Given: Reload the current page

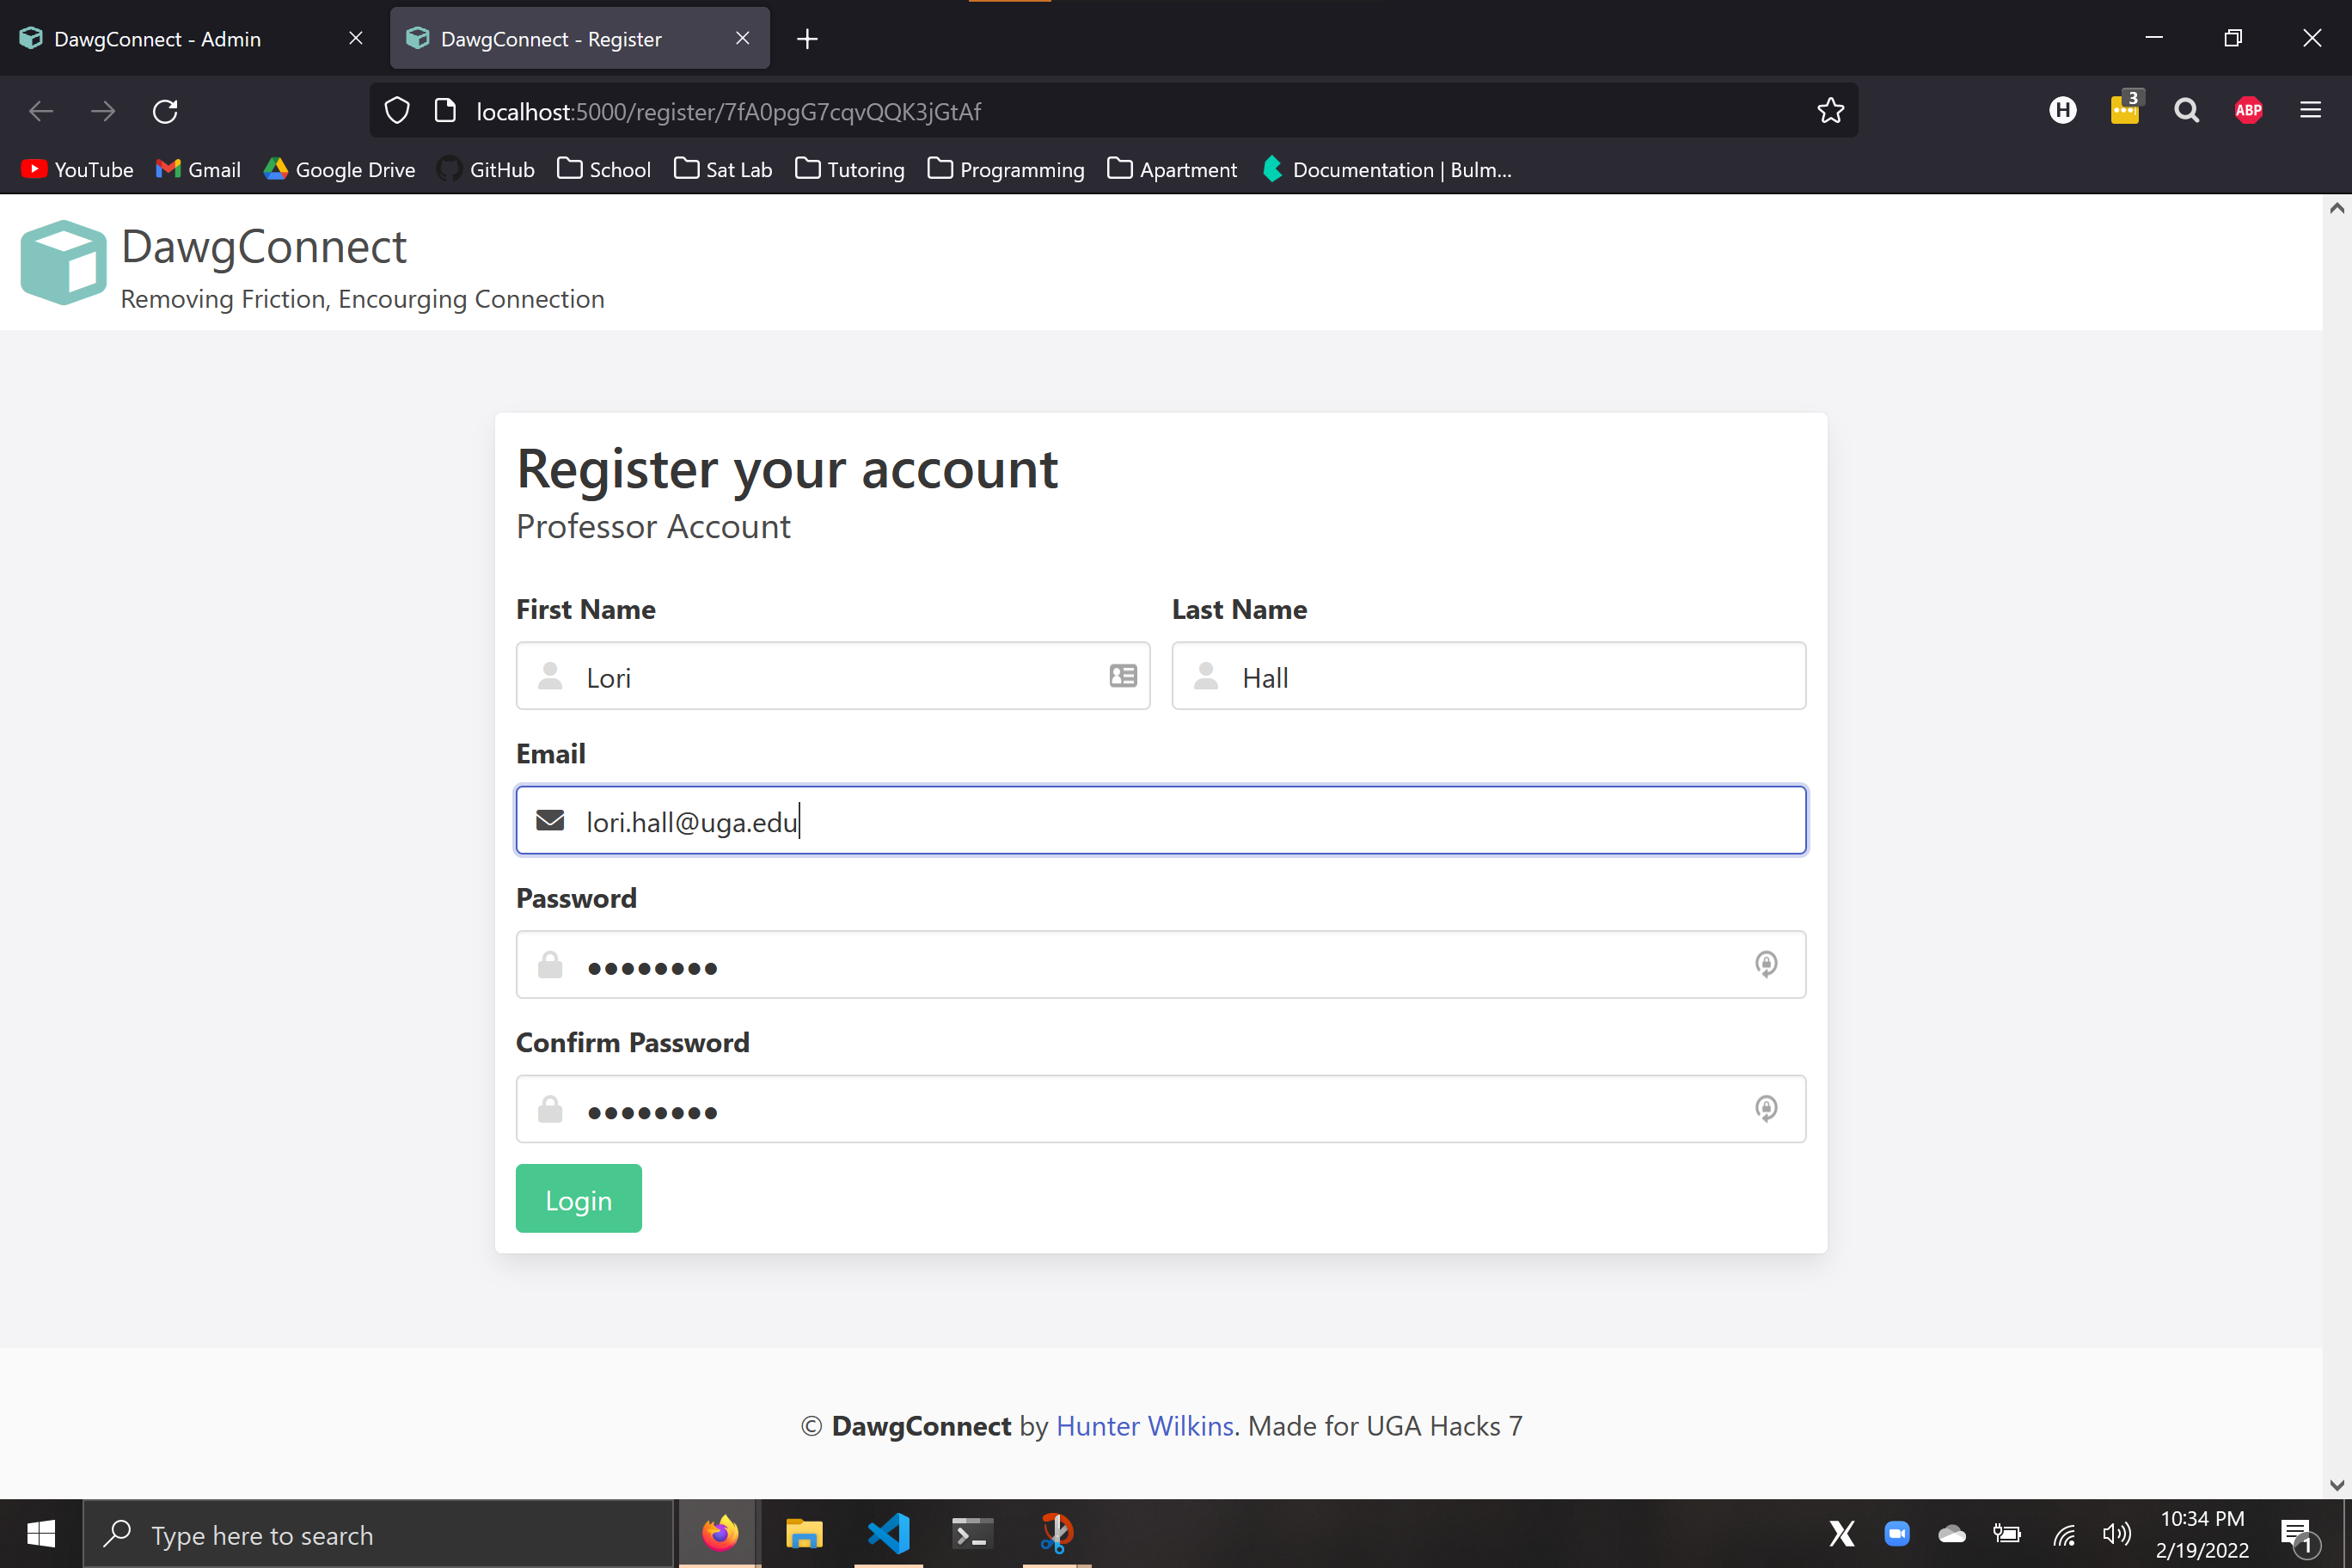Looking at the screenshot, I should (165, 111).
